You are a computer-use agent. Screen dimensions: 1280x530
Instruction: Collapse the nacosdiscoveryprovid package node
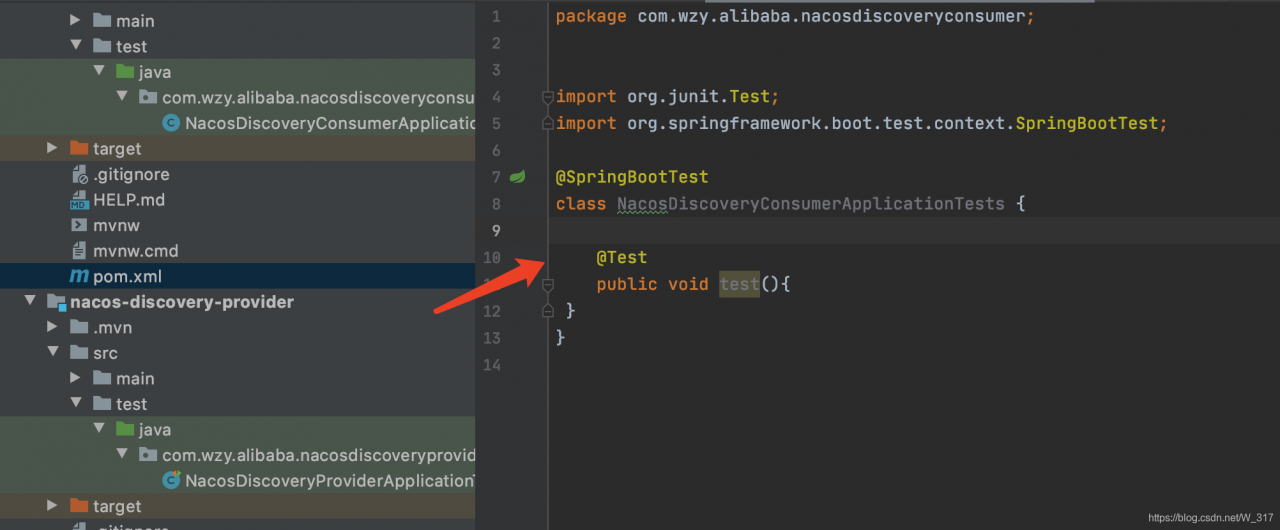121,455
